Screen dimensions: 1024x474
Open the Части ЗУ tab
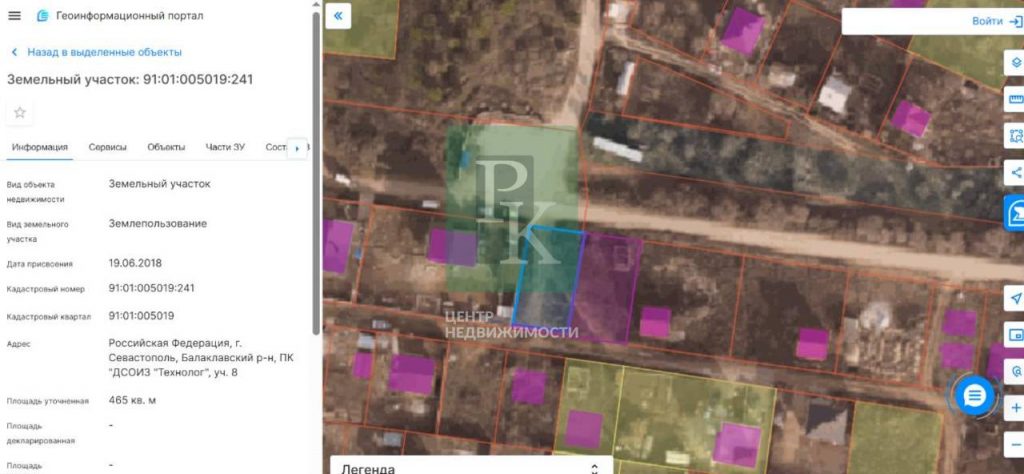[x=225, y=147]
